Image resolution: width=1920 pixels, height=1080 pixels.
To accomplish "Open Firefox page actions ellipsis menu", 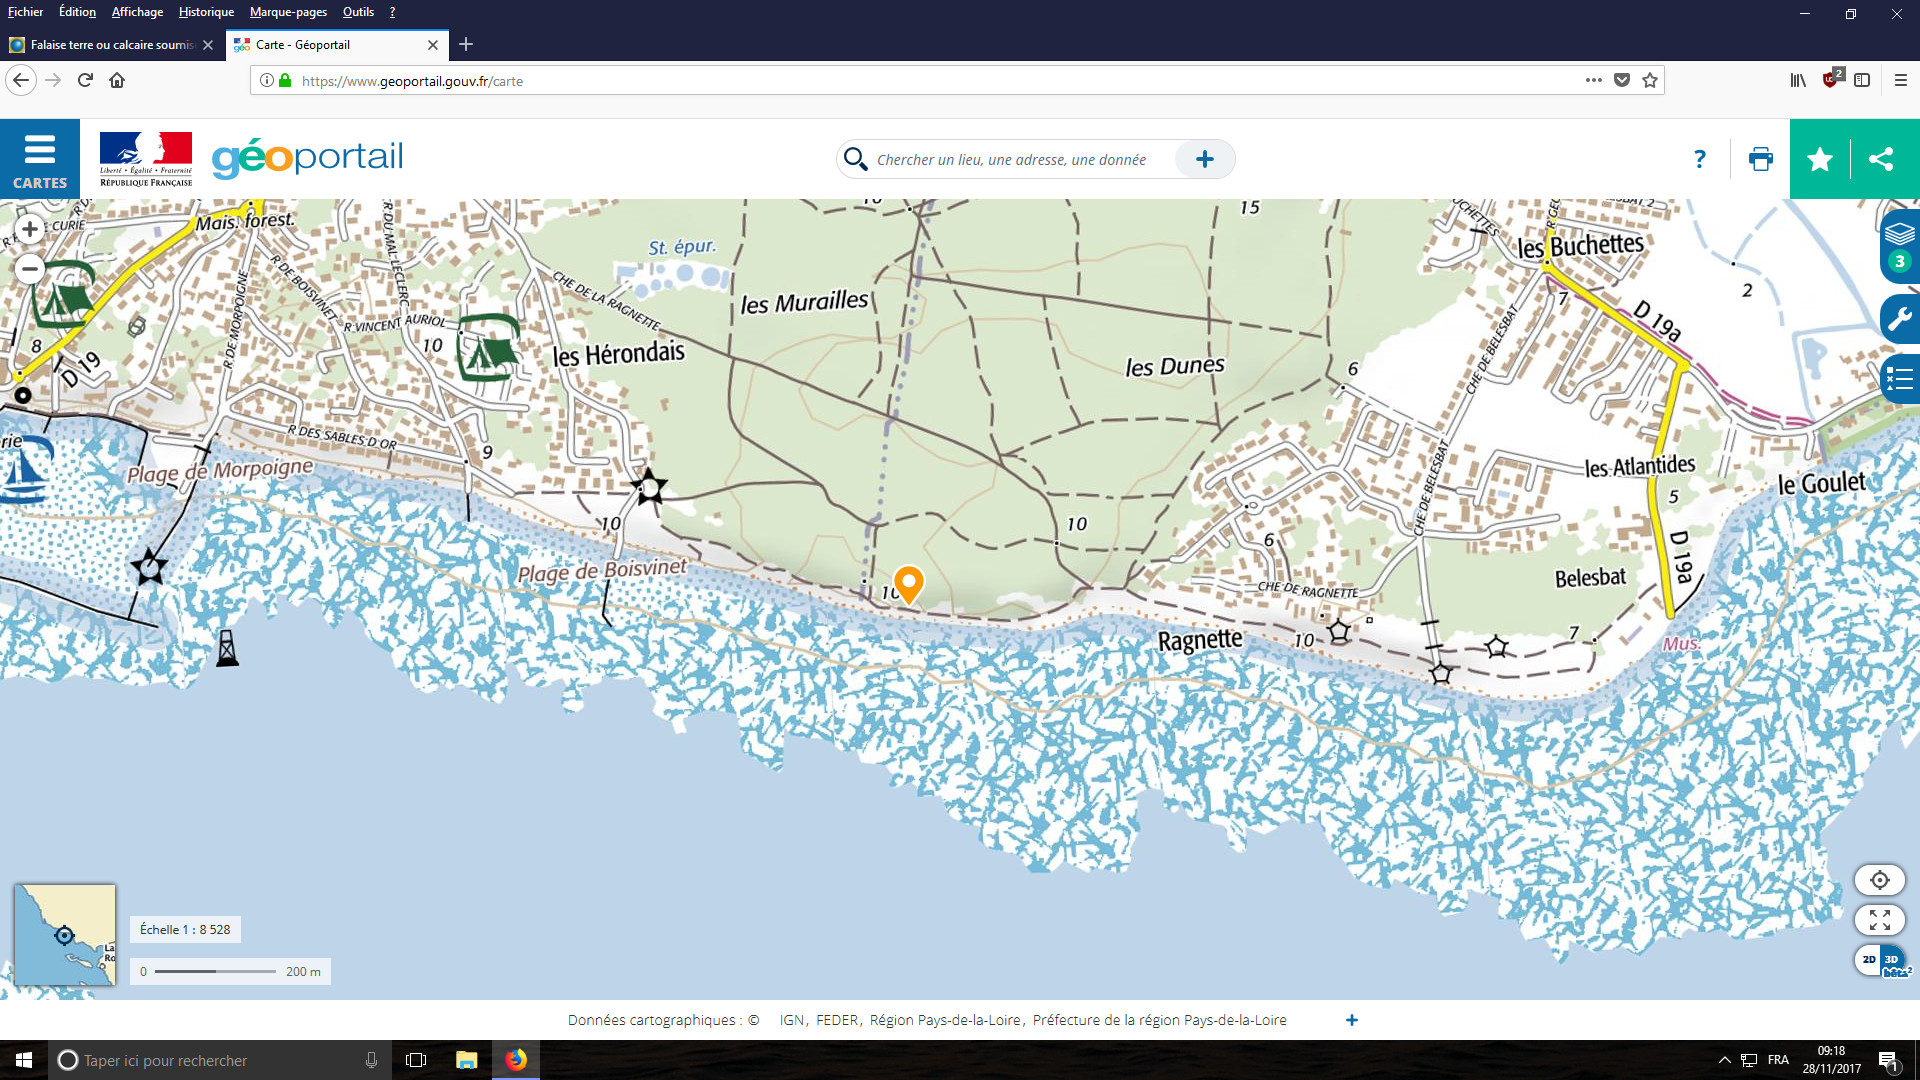I will (1593, 80).
